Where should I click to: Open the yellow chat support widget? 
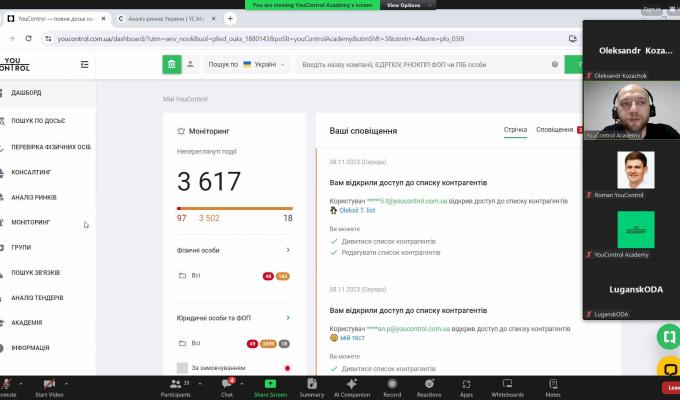(670, 369)
